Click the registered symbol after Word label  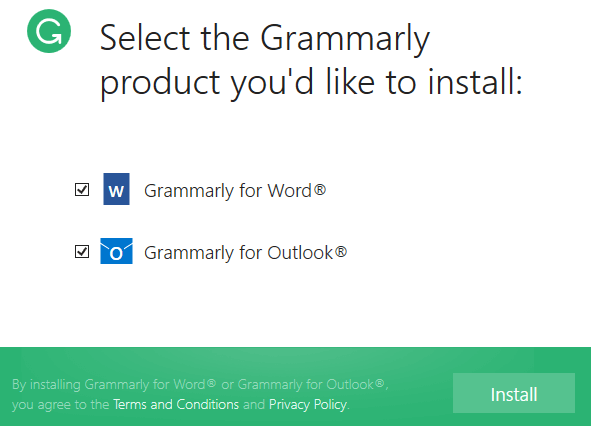pos(320,189)
